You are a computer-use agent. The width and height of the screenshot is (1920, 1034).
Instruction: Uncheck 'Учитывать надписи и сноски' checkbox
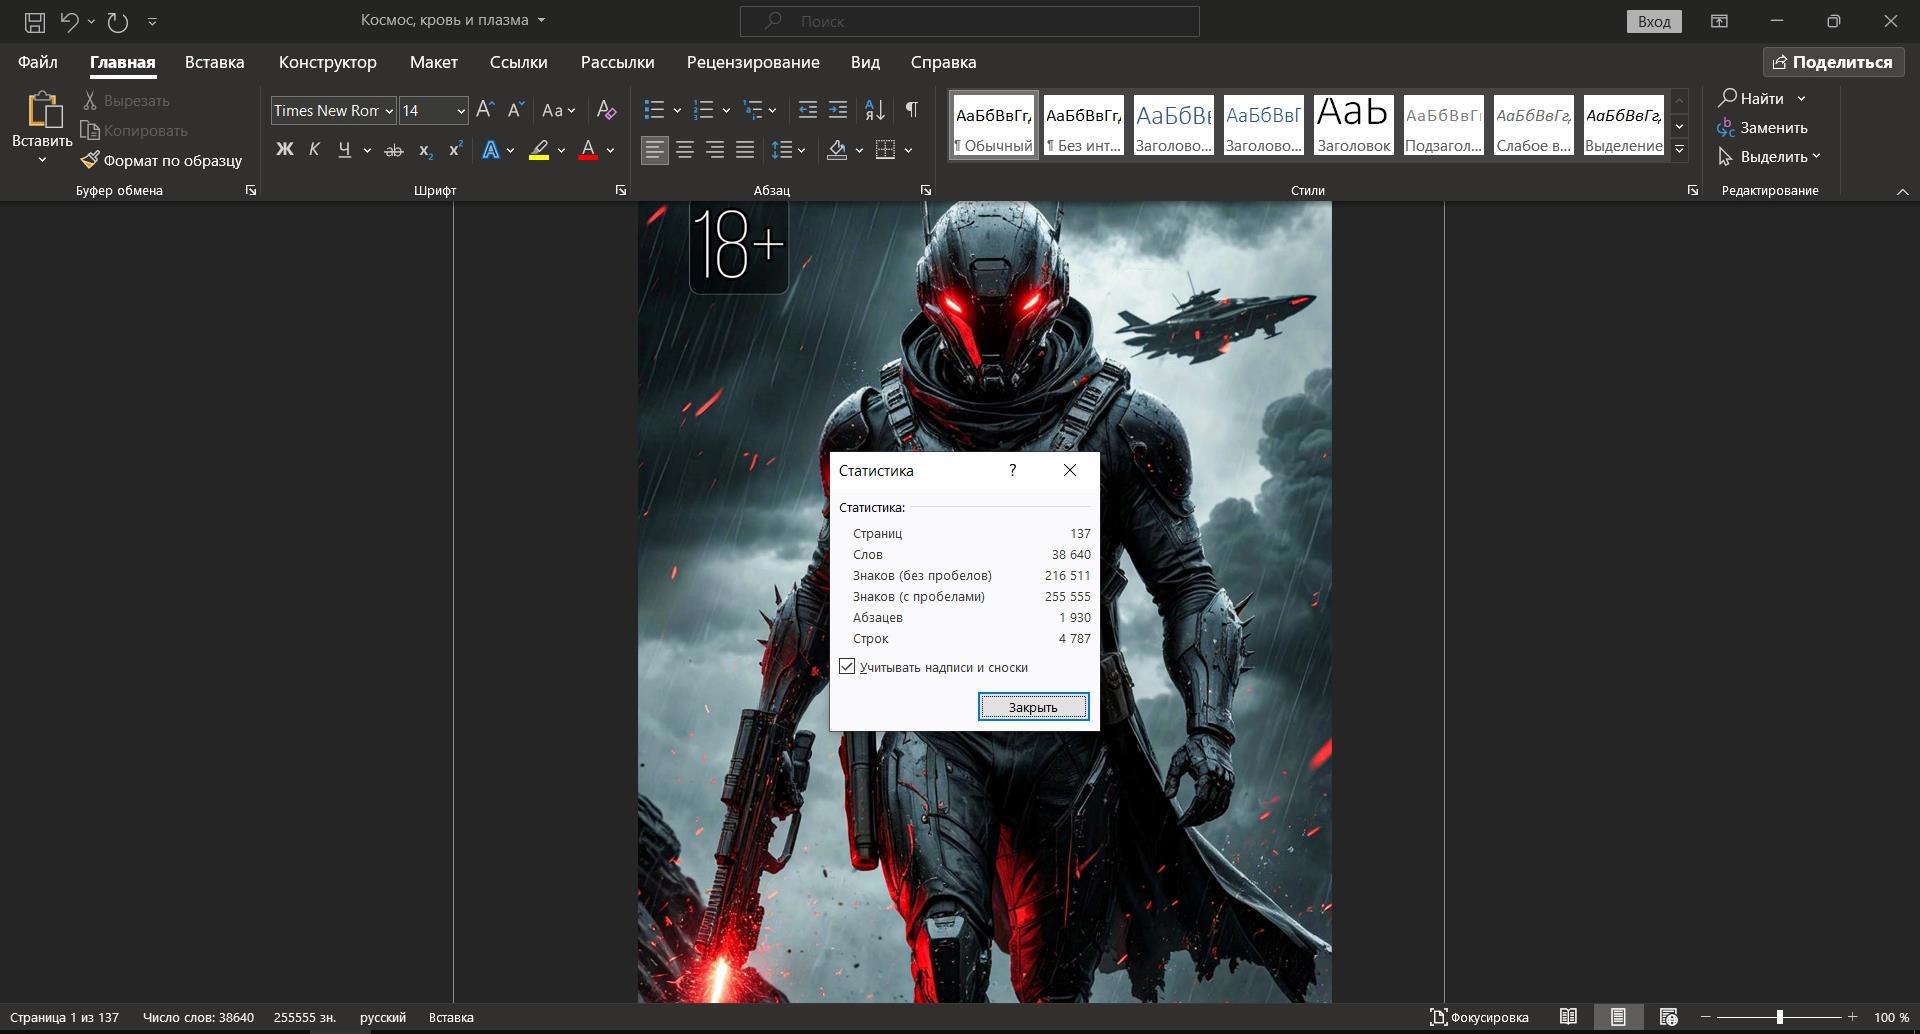tap(847, 667)
